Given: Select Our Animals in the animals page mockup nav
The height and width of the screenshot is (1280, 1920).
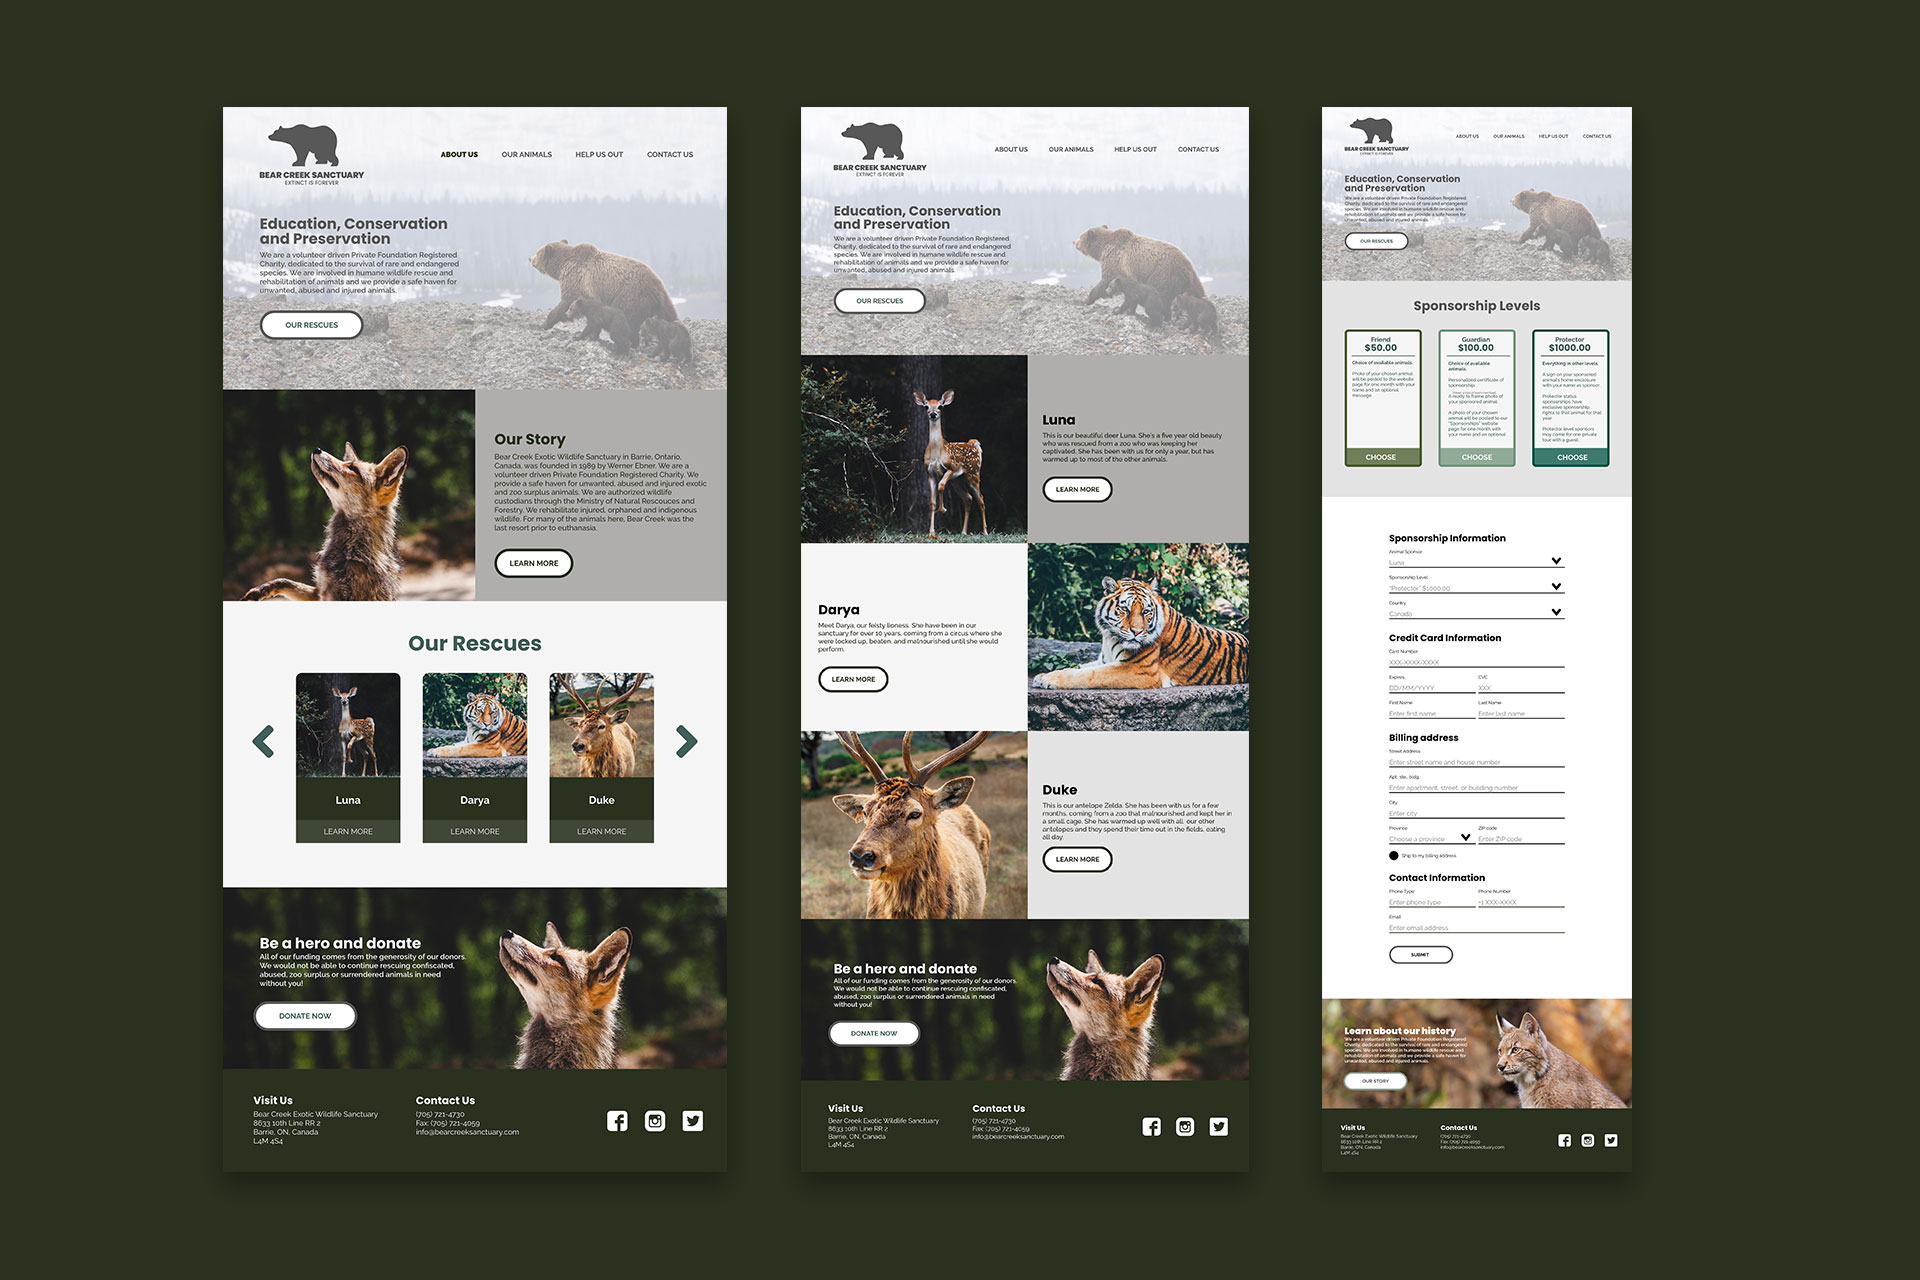Looking at the screenshot, I should point(1071,150).
